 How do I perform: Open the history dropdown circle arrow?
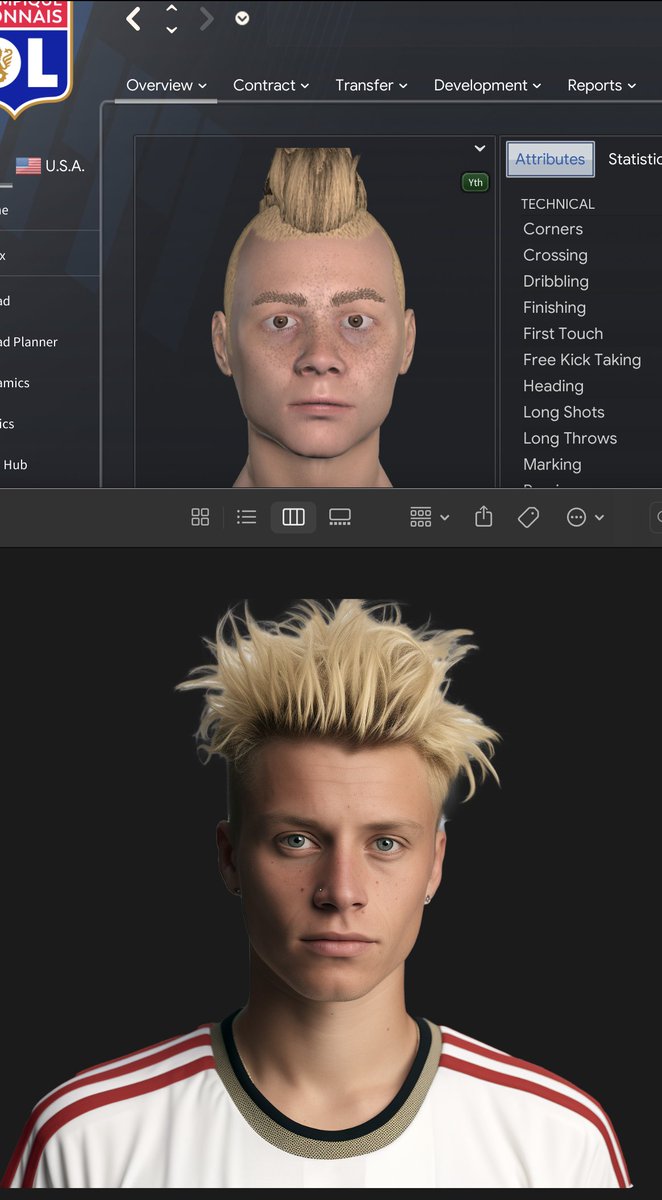click(242, 18)
